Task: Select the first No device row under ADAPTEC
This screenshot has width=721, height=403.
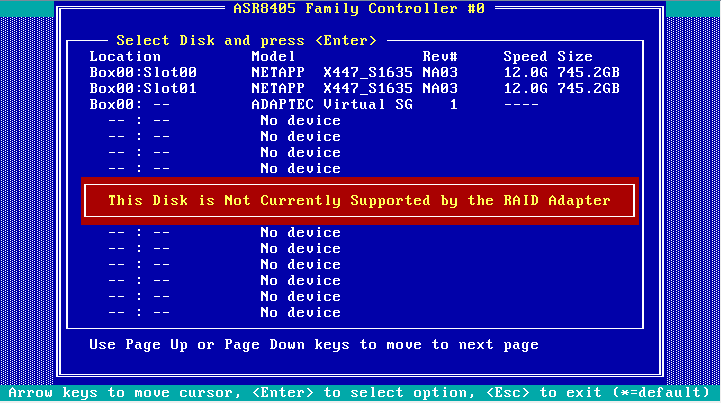Action: click(300, 121)
